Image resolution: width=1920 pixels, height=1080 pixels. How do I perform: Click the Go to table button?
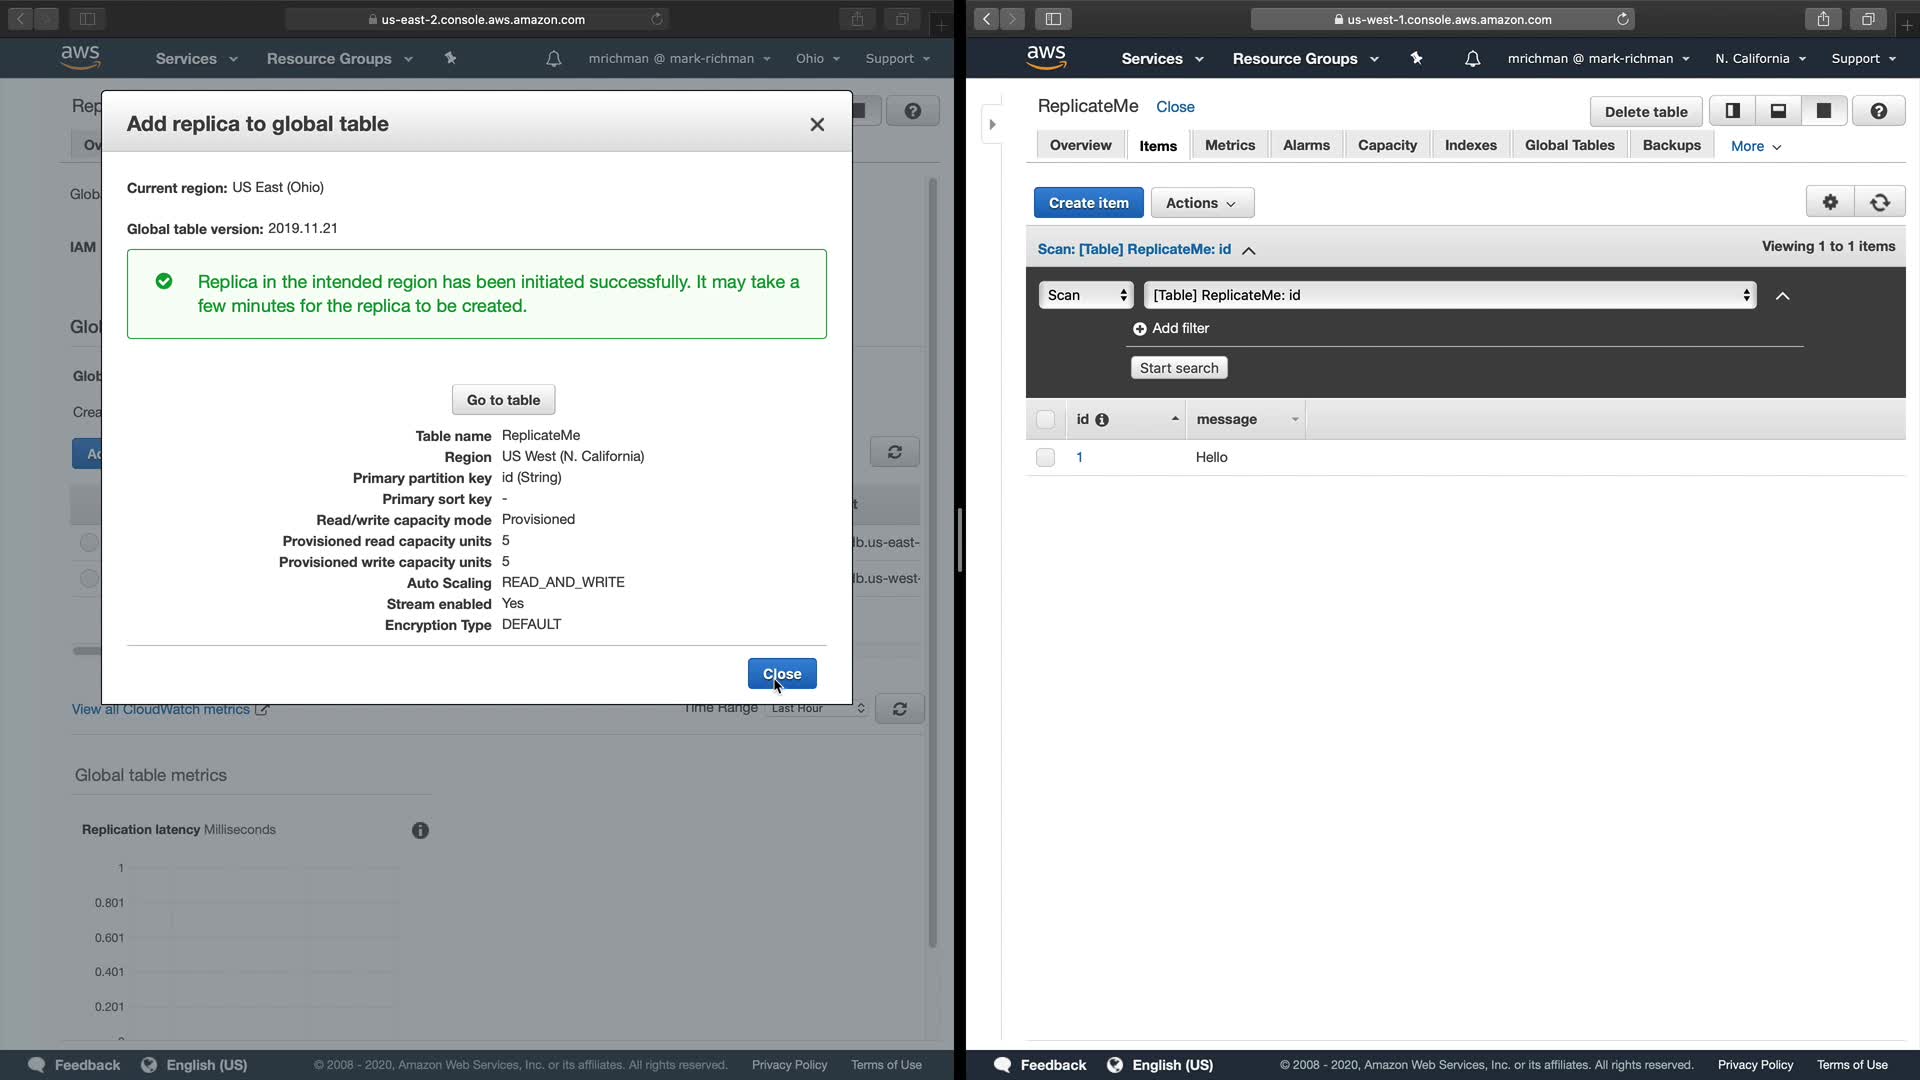503,400
